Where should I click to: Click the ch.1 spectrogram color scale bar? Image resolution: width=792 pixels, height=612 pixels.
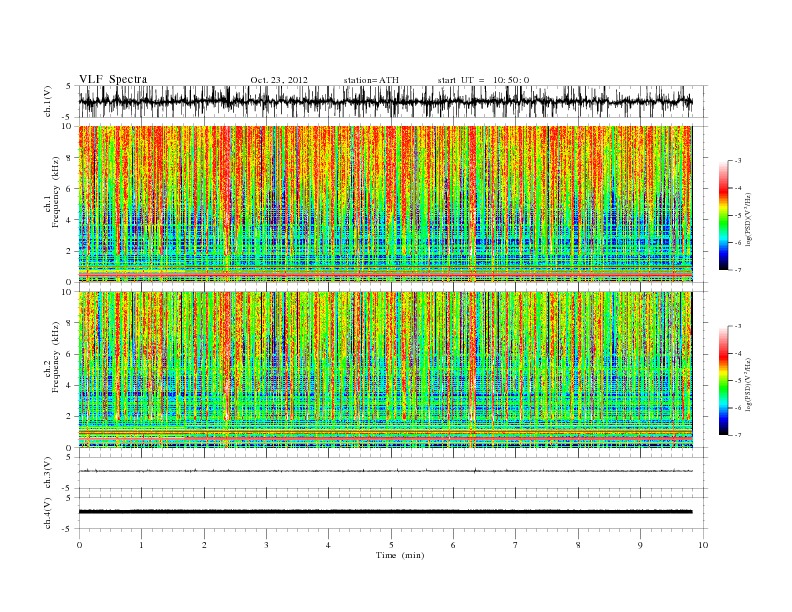coord(724,215)
